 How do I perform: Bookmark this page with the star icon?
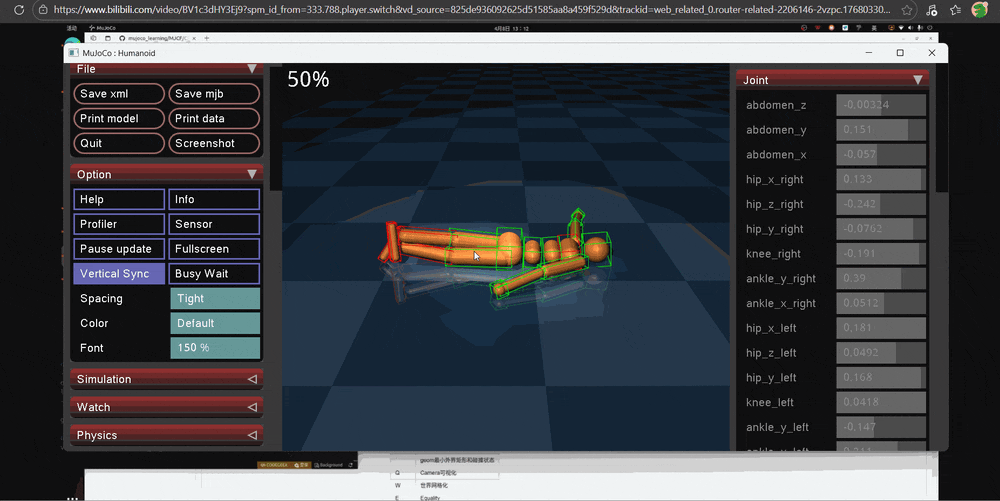click(906, 10)
